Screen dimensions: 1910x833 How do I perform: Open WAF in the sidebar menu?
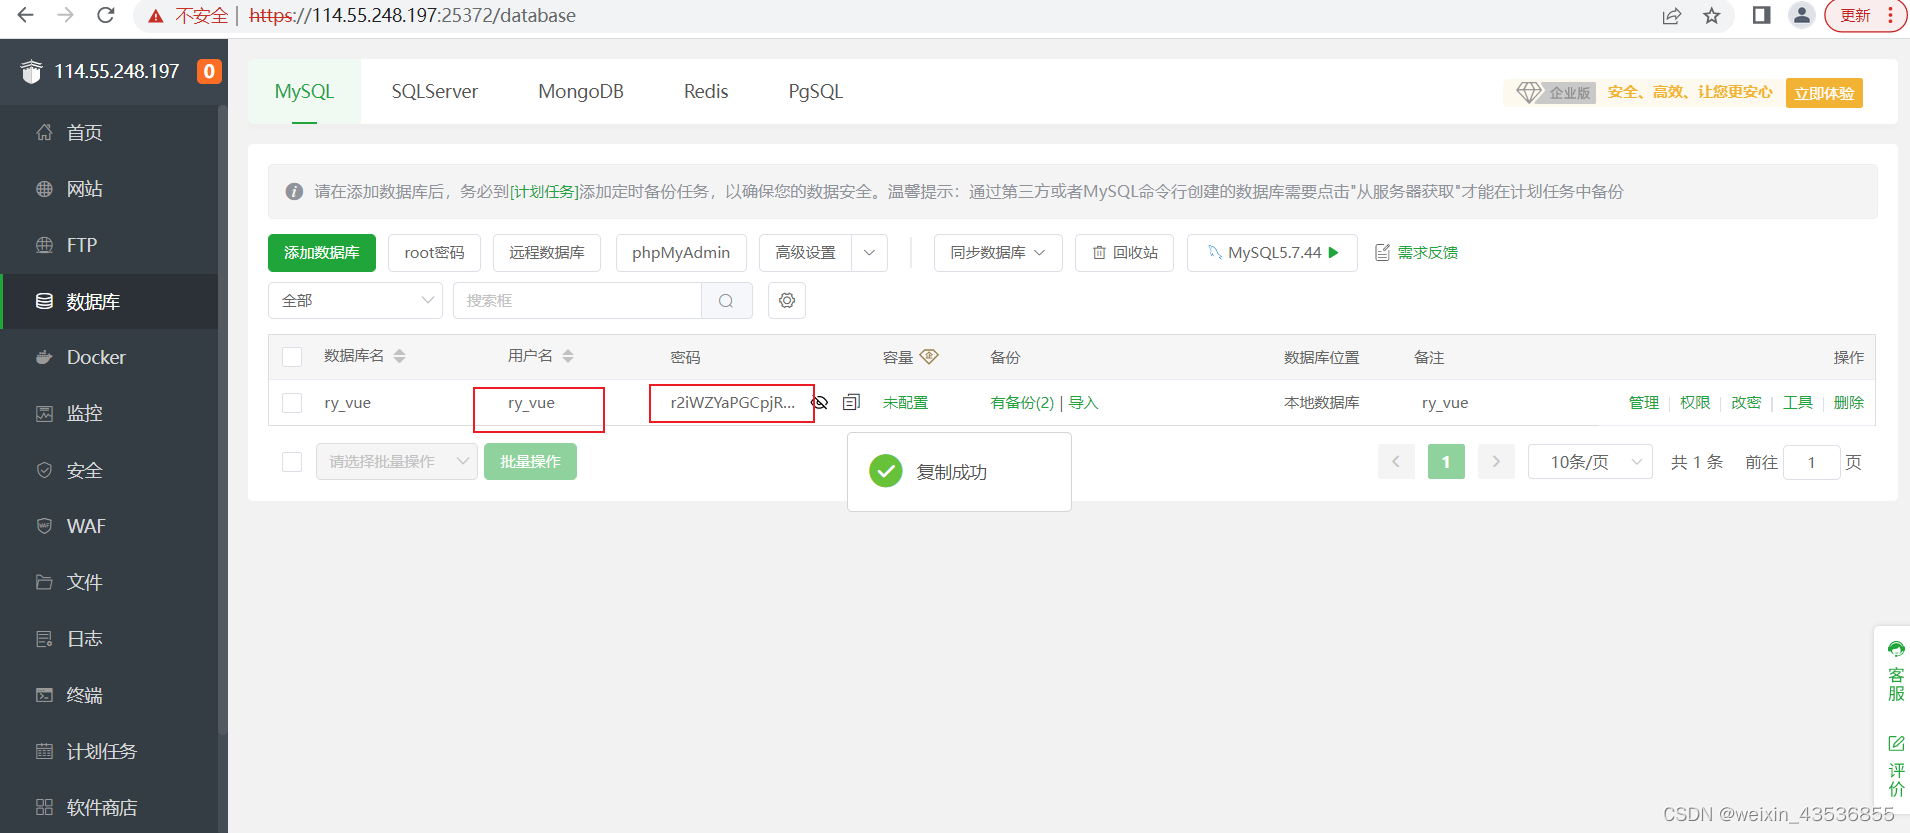pyautogui.click(x=110, y=526)
